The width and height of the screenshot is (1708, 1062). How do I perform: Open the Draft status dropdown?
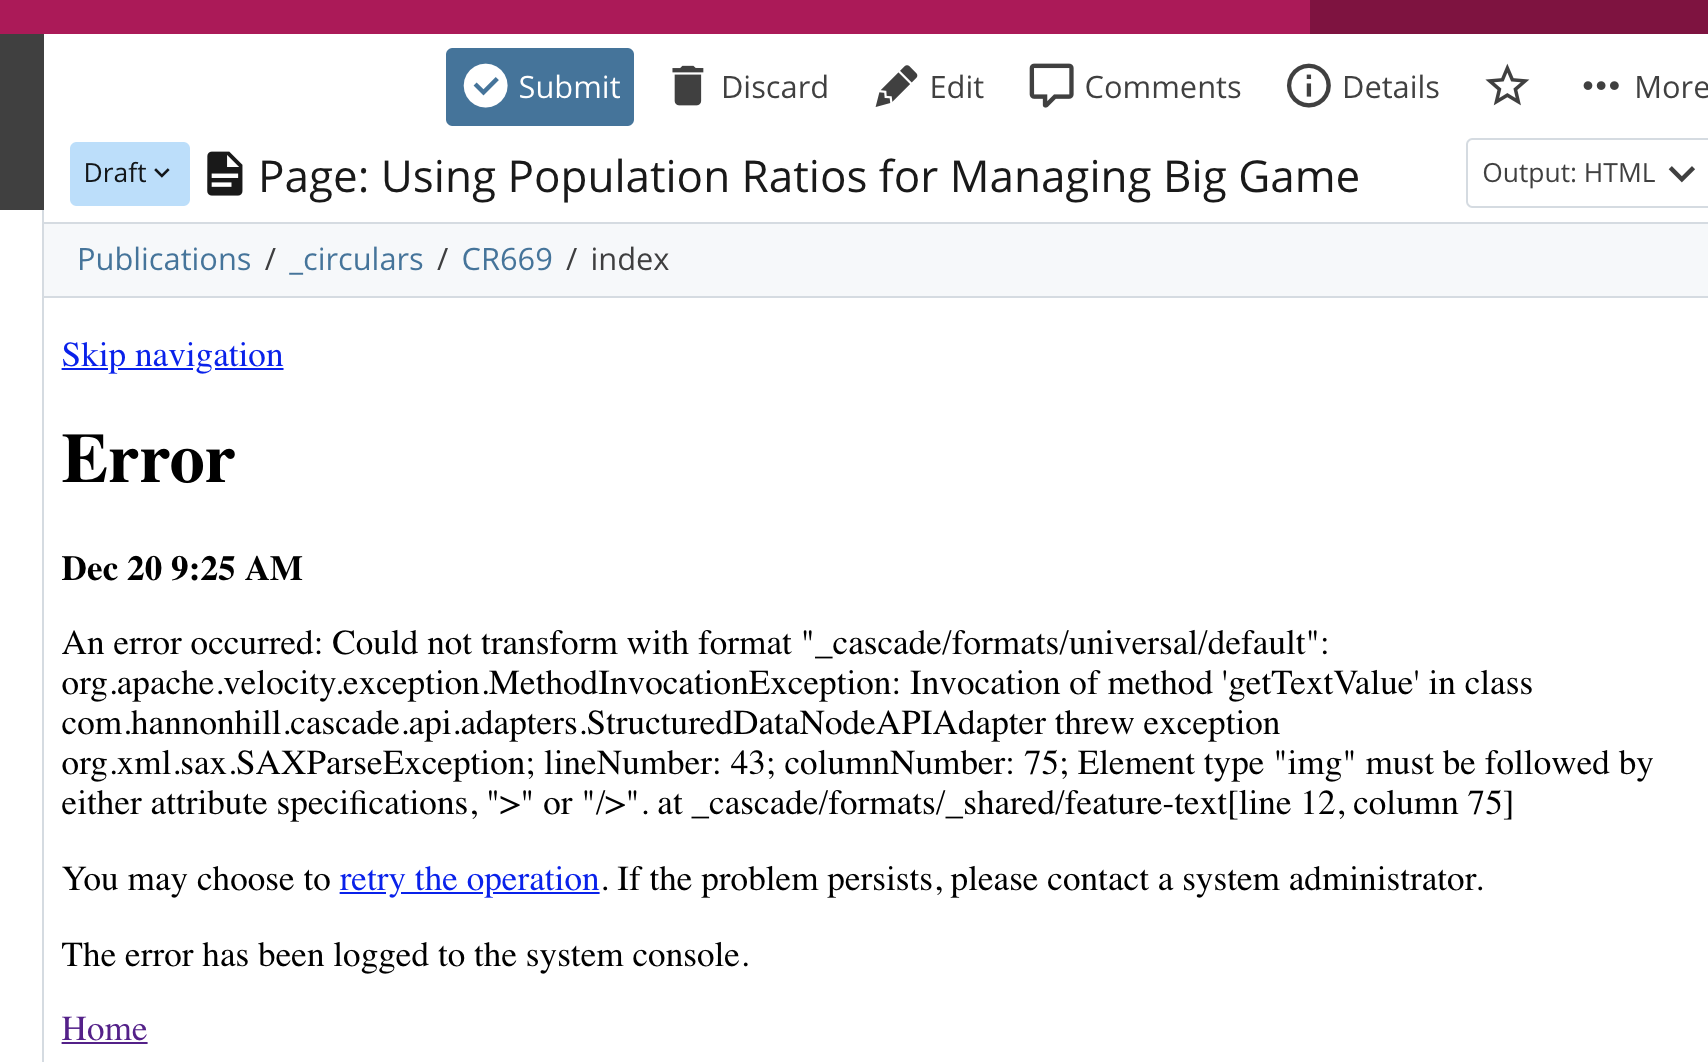click(129, 174)
